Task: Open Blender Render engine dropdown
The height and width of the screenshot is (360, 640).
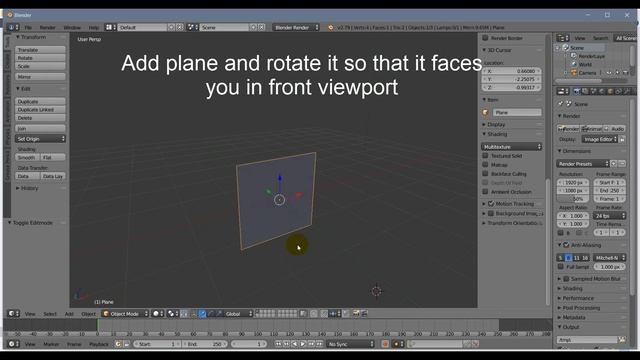Action: pos(296,27)
